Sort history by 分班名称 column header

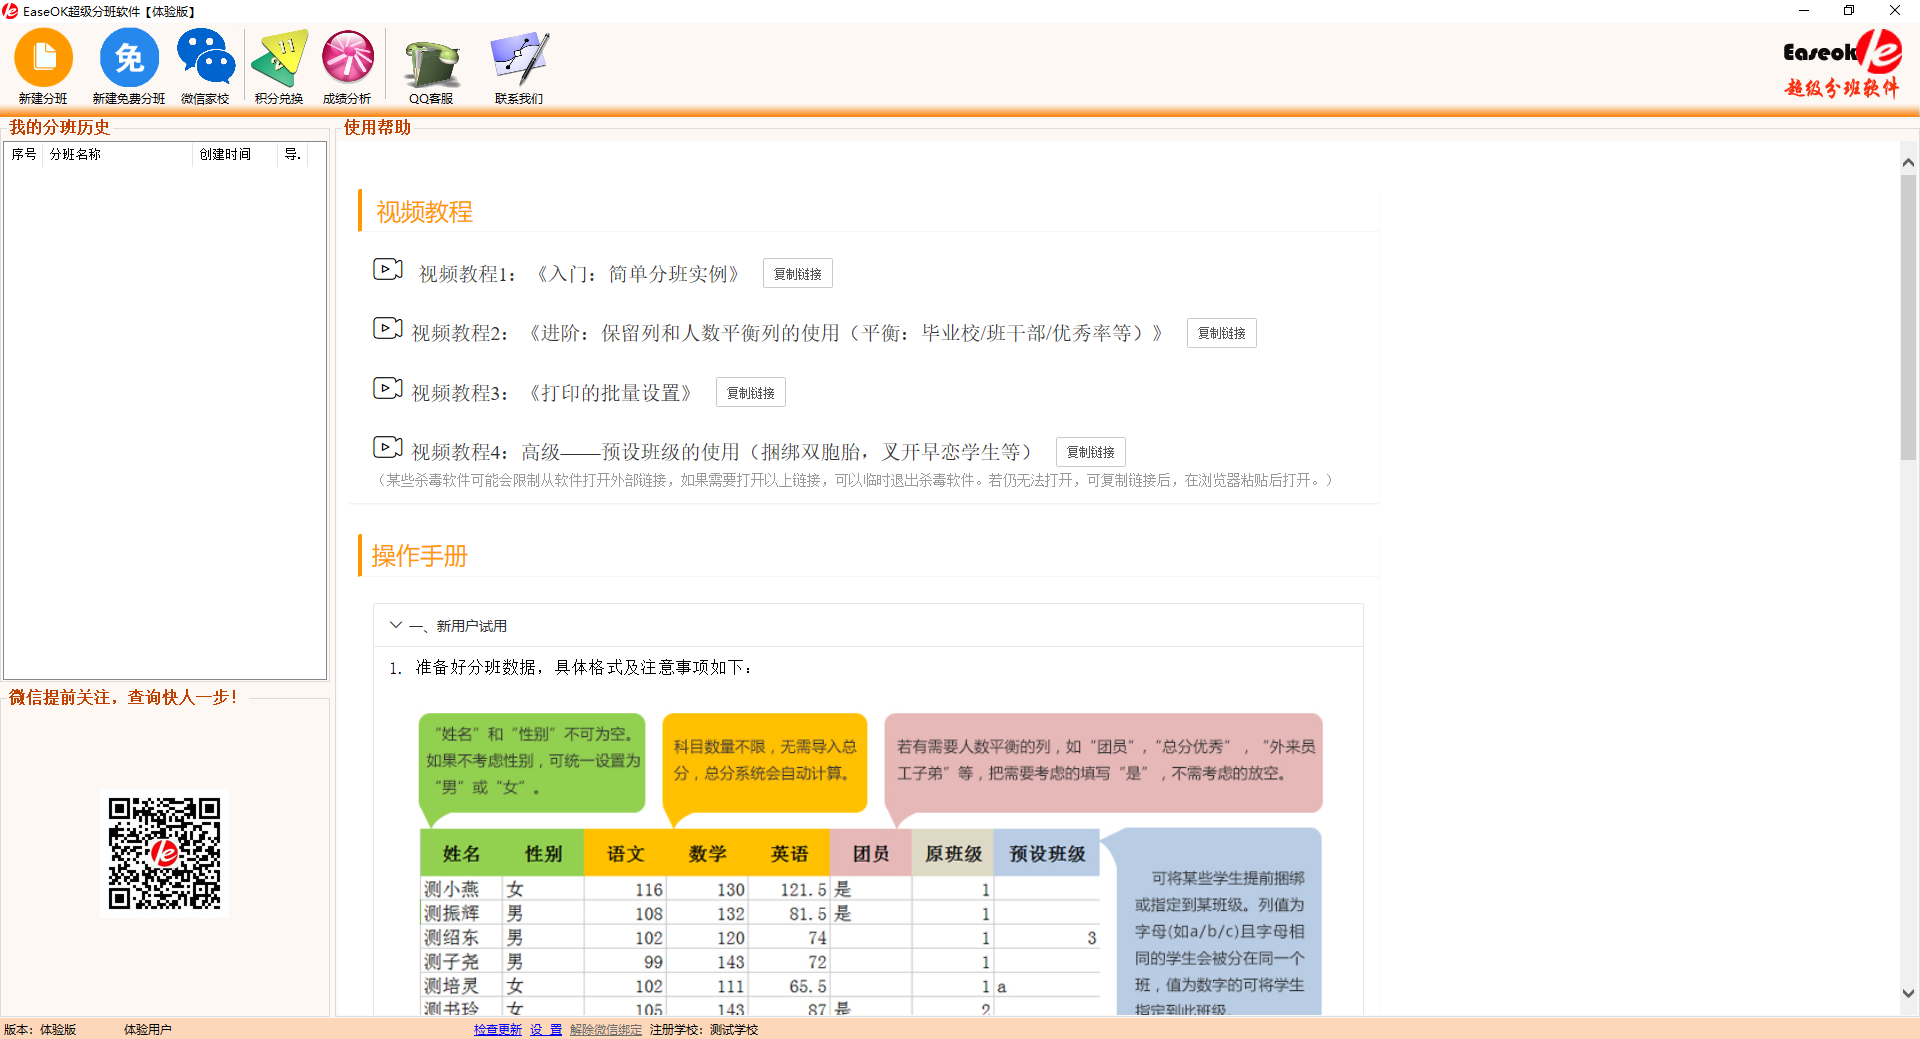click(117, 154)
